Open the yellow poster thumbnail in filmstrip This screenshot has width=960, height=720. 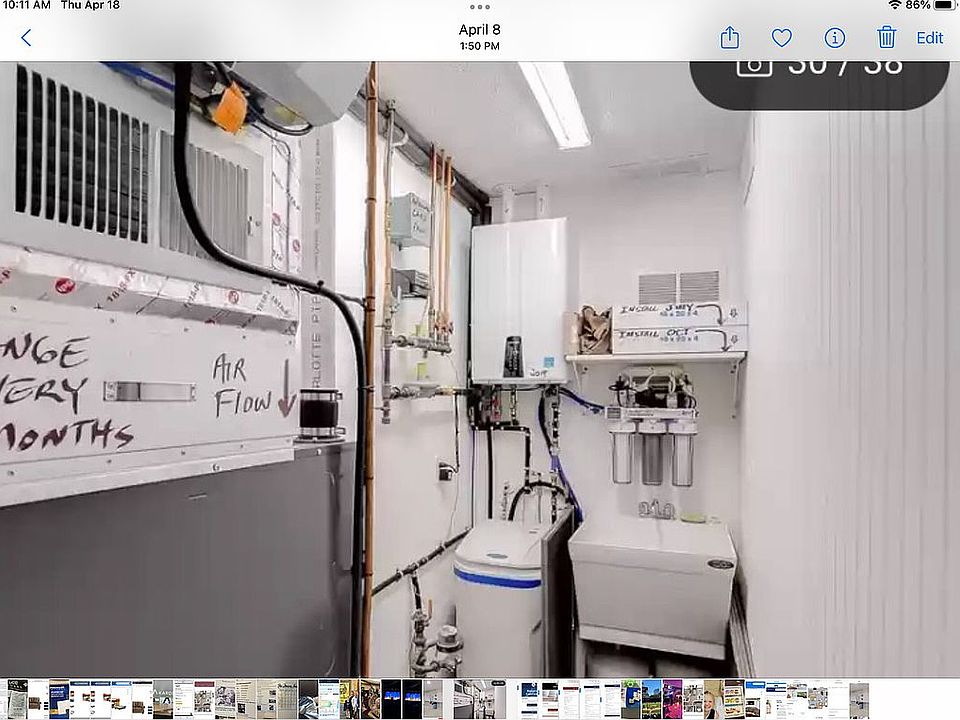tap(346, 698)
